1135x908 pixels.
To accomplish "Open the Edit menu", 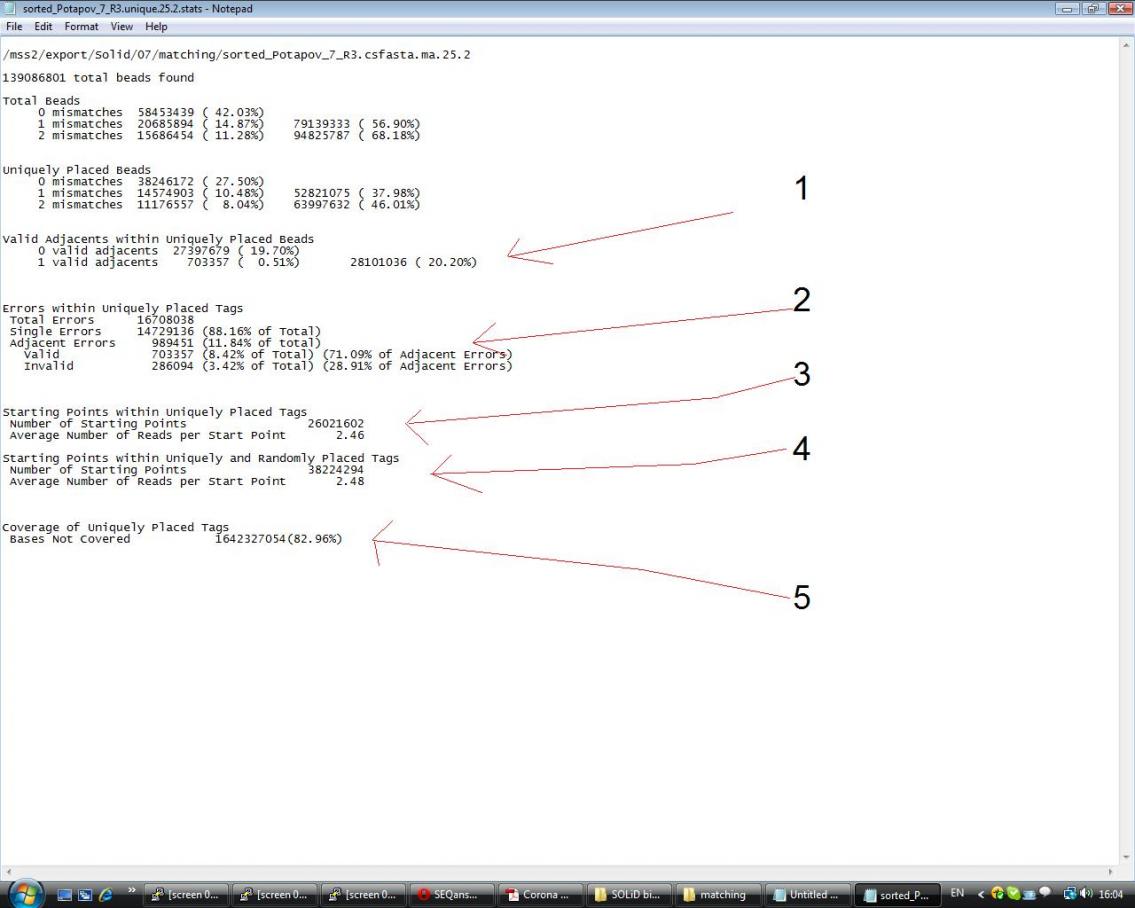I will [43, 27].
